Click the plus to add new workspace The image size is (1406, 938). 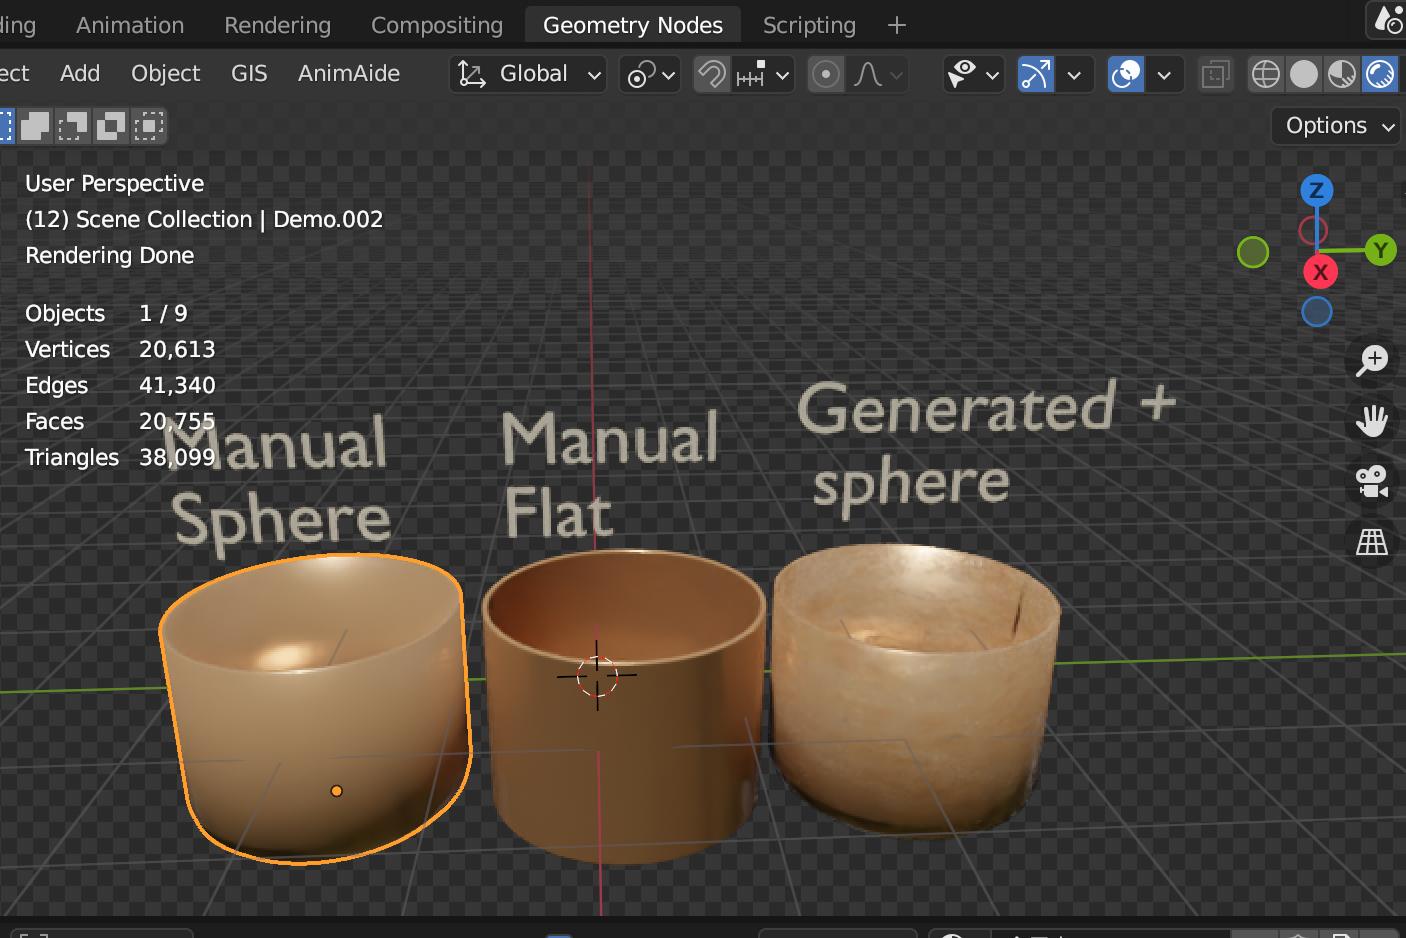895,25
